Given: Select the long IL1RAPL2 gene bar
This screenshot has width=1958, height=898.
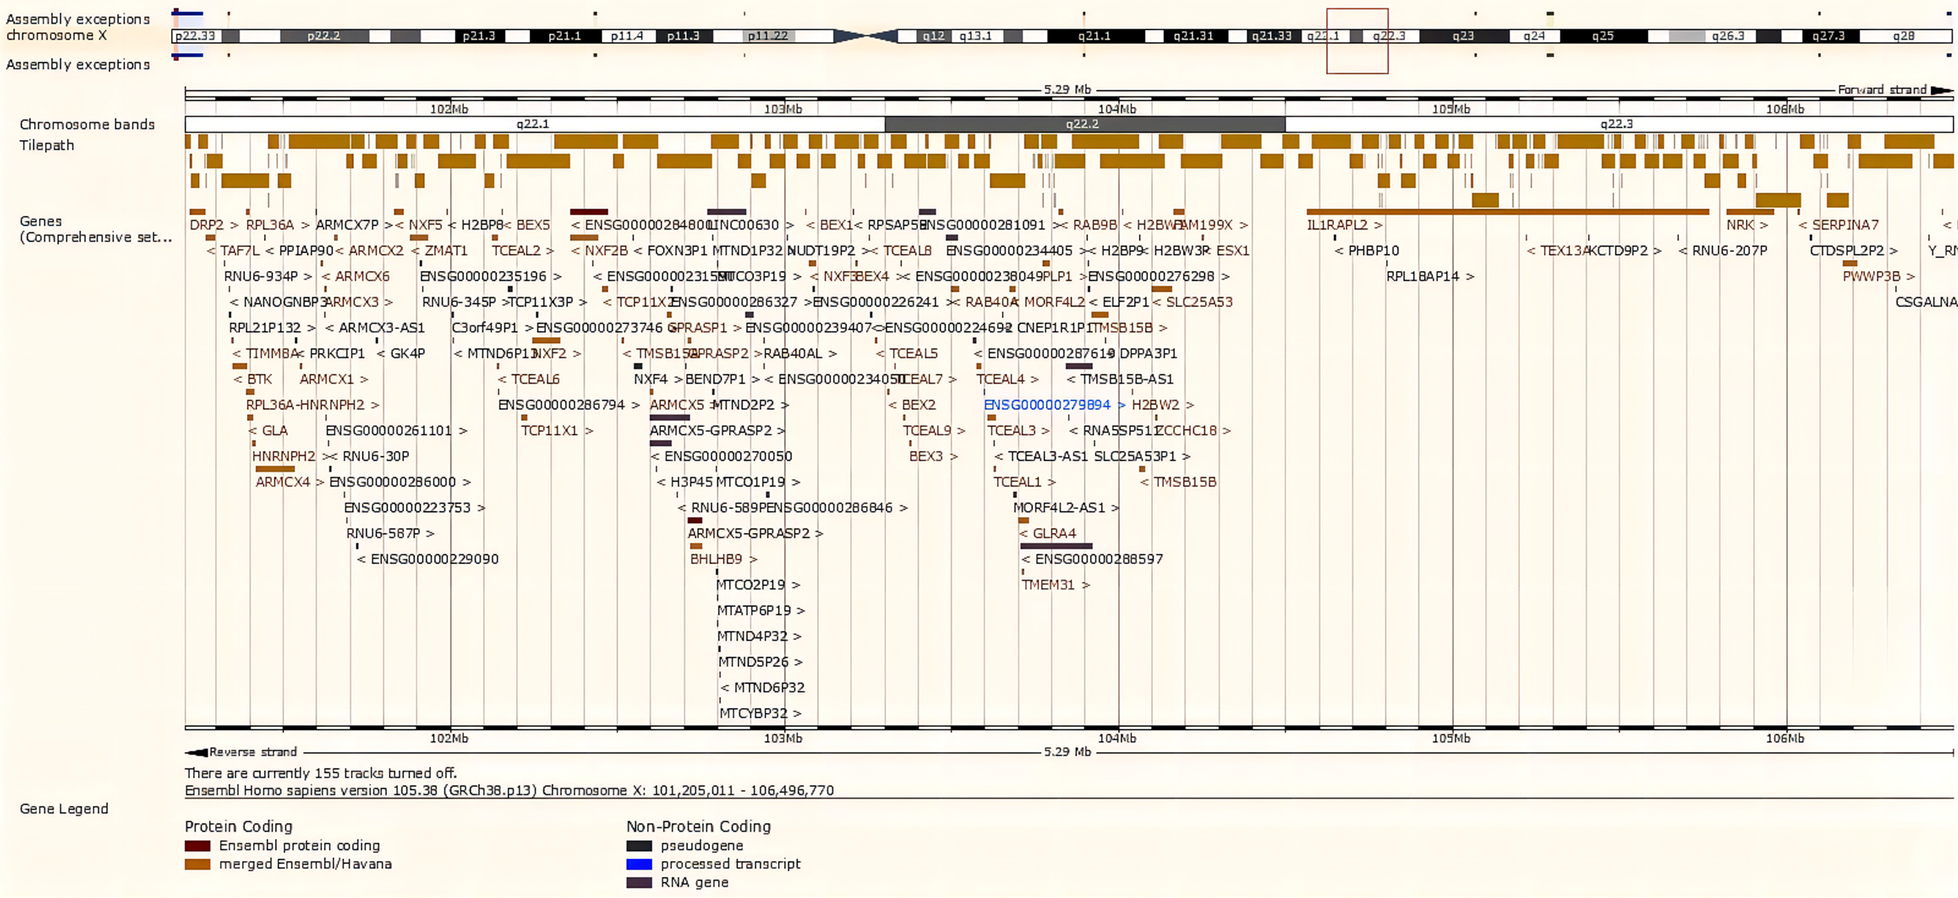Looking at the screenshot, I should 1507,212.
